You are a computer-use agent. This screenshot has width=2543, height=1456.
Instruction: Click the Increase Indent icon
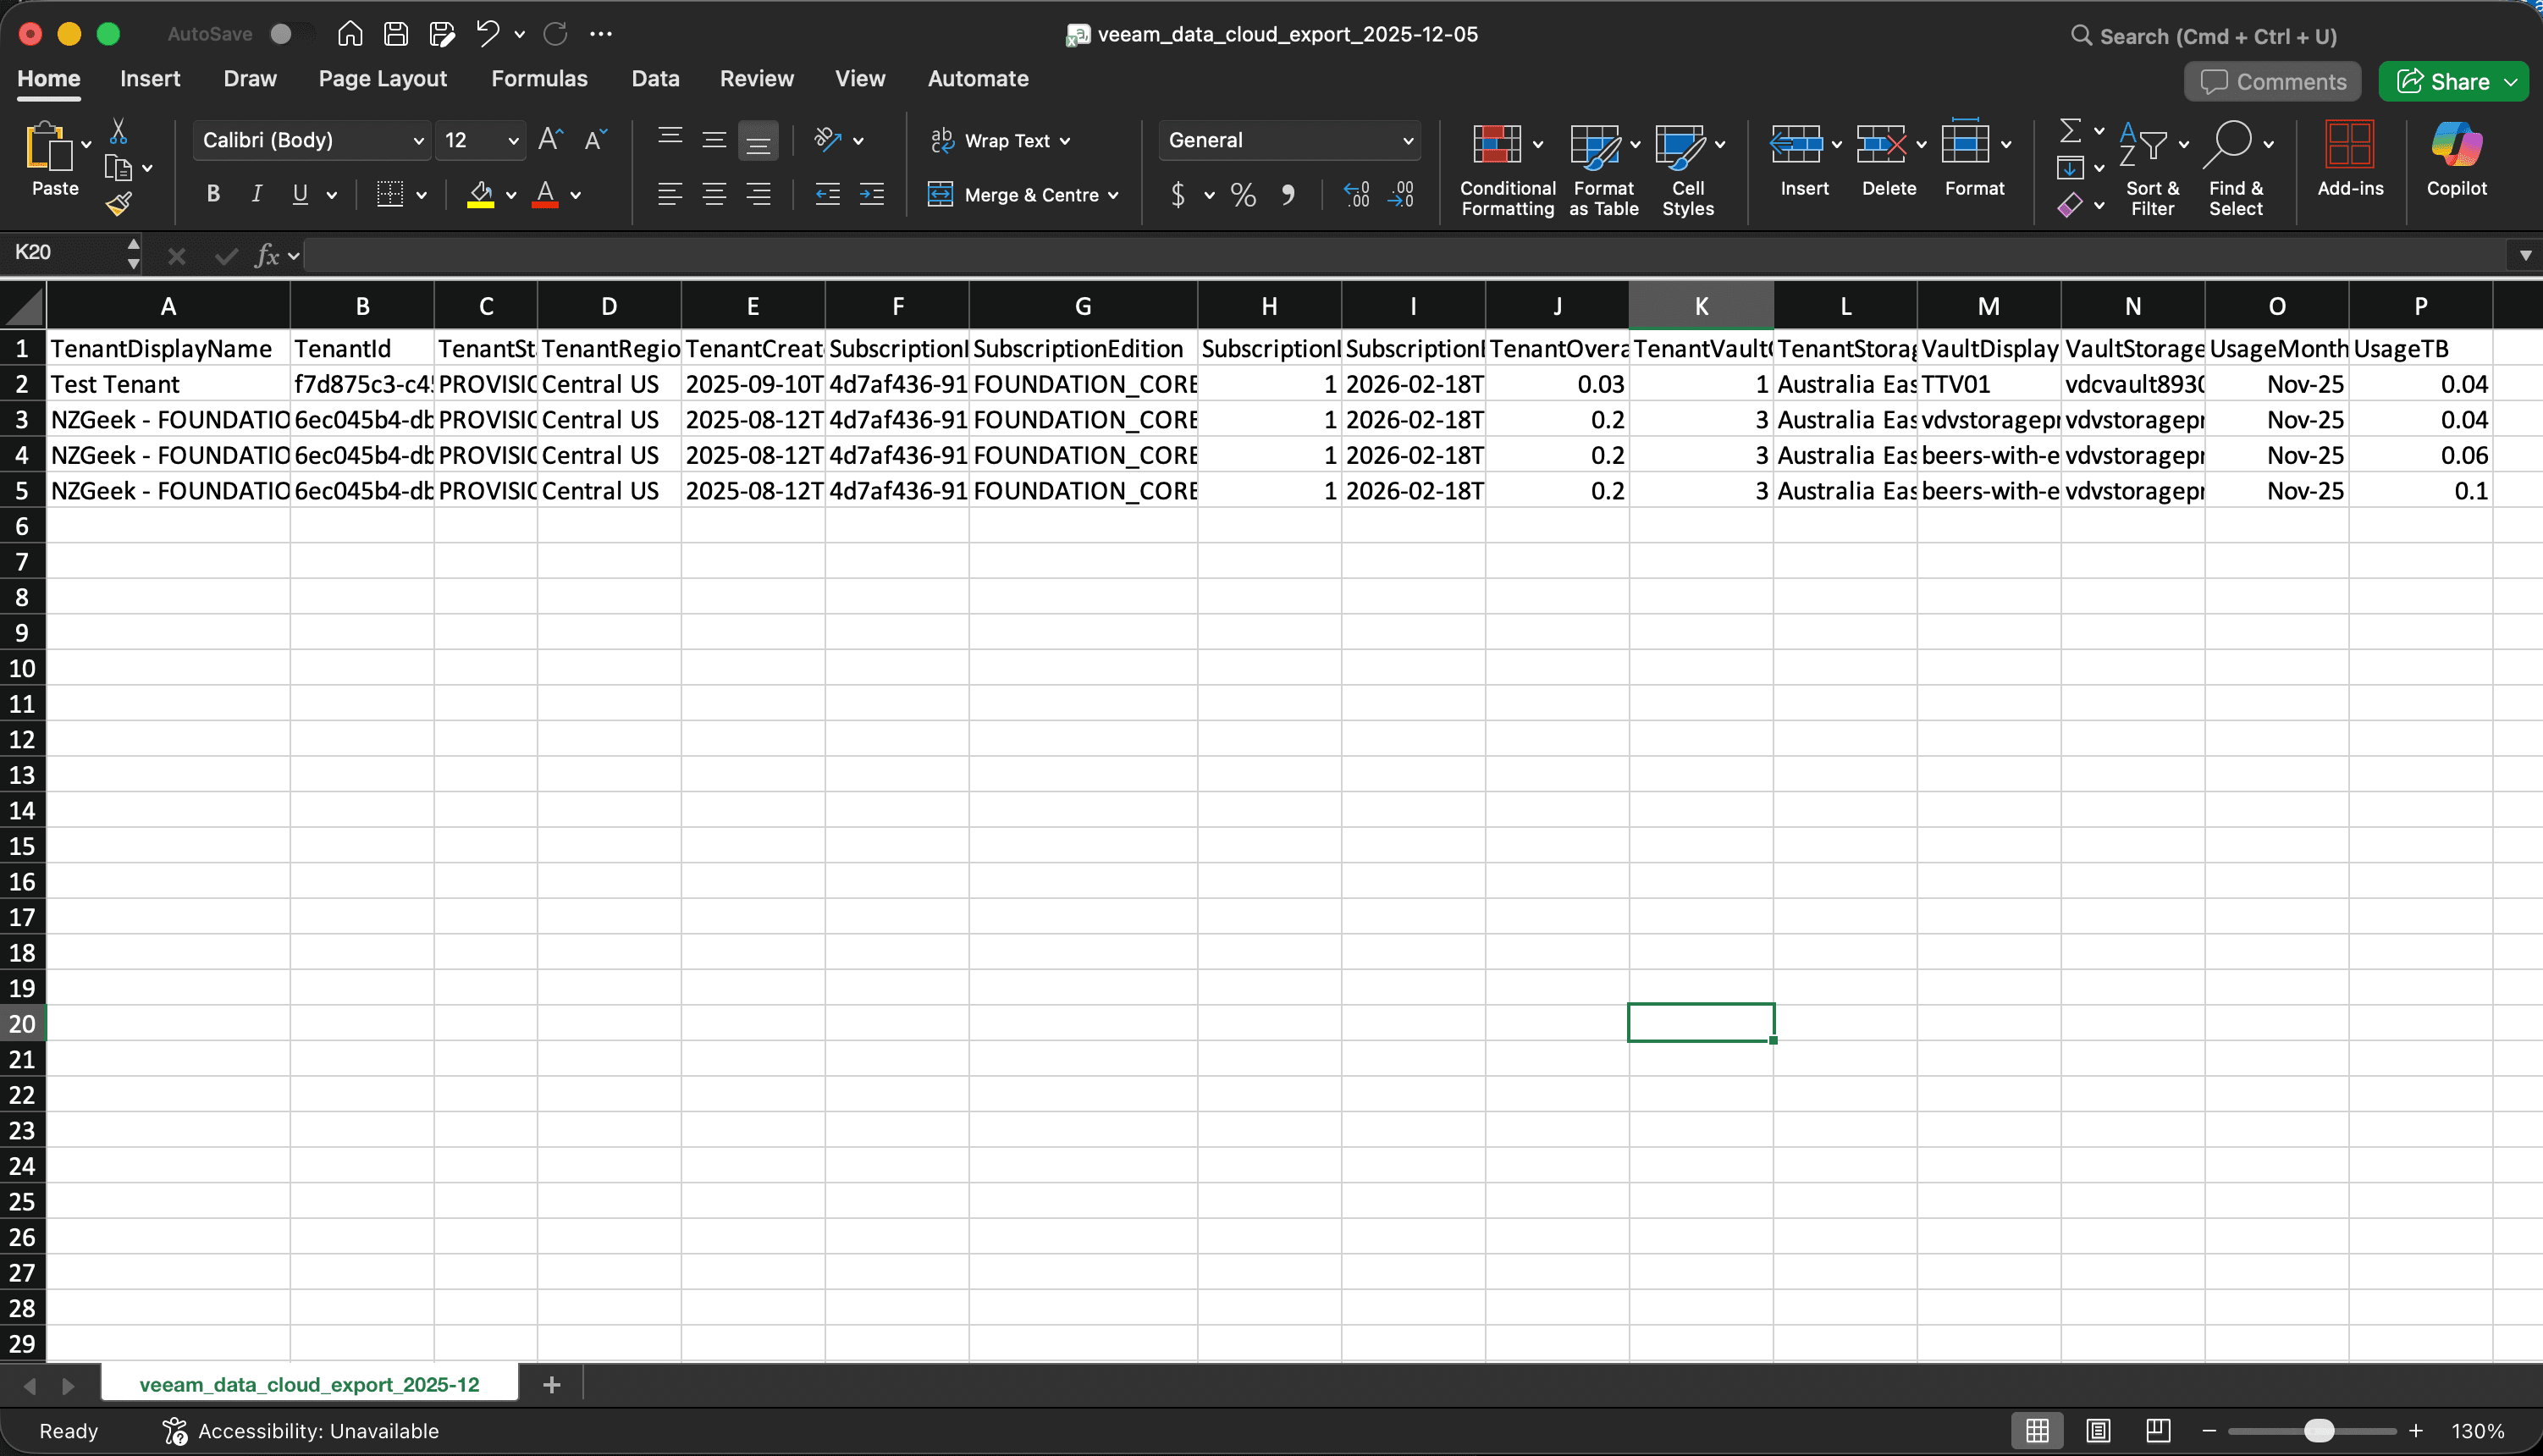pyautogui.click(x=871, y=195)
